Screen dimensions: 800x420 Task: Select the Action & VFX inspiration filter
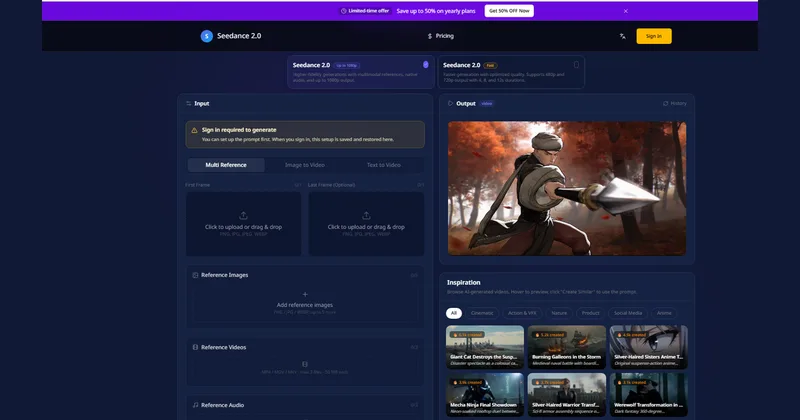(x=522, y=313)
